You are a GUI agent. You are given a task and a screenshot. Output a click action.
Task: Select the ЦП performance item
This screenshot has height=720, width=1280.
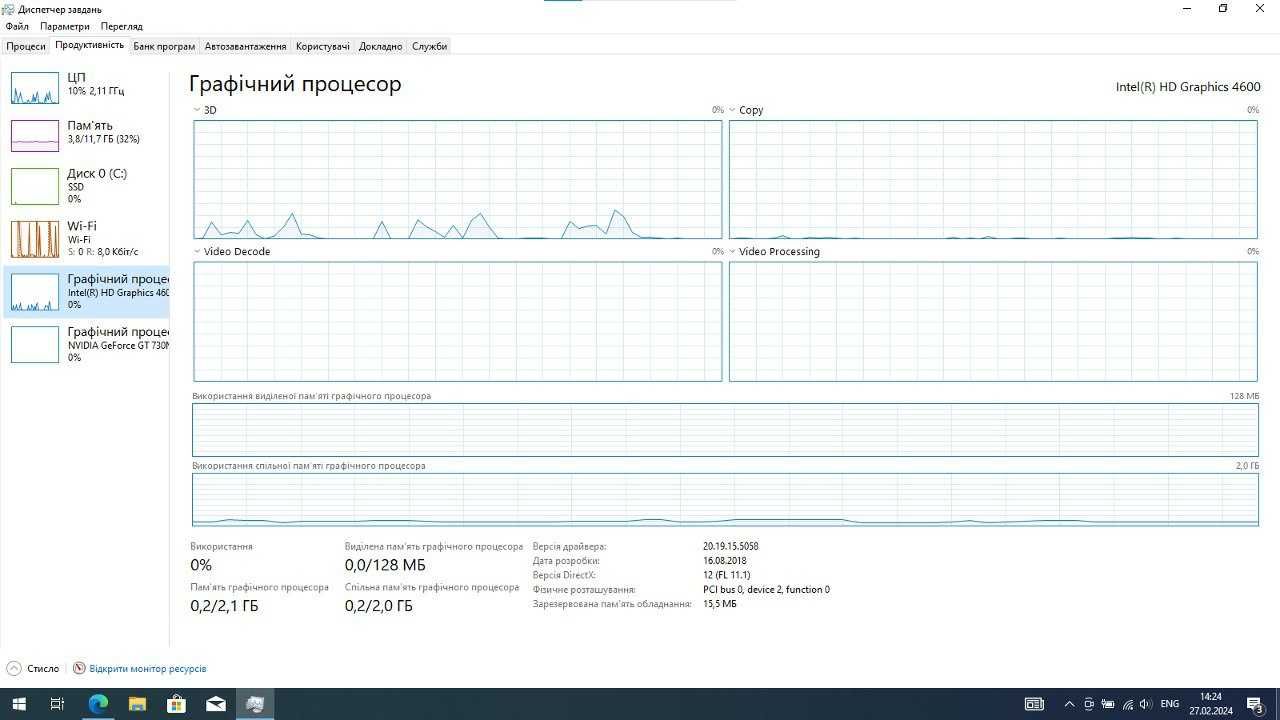pos(86,87)
